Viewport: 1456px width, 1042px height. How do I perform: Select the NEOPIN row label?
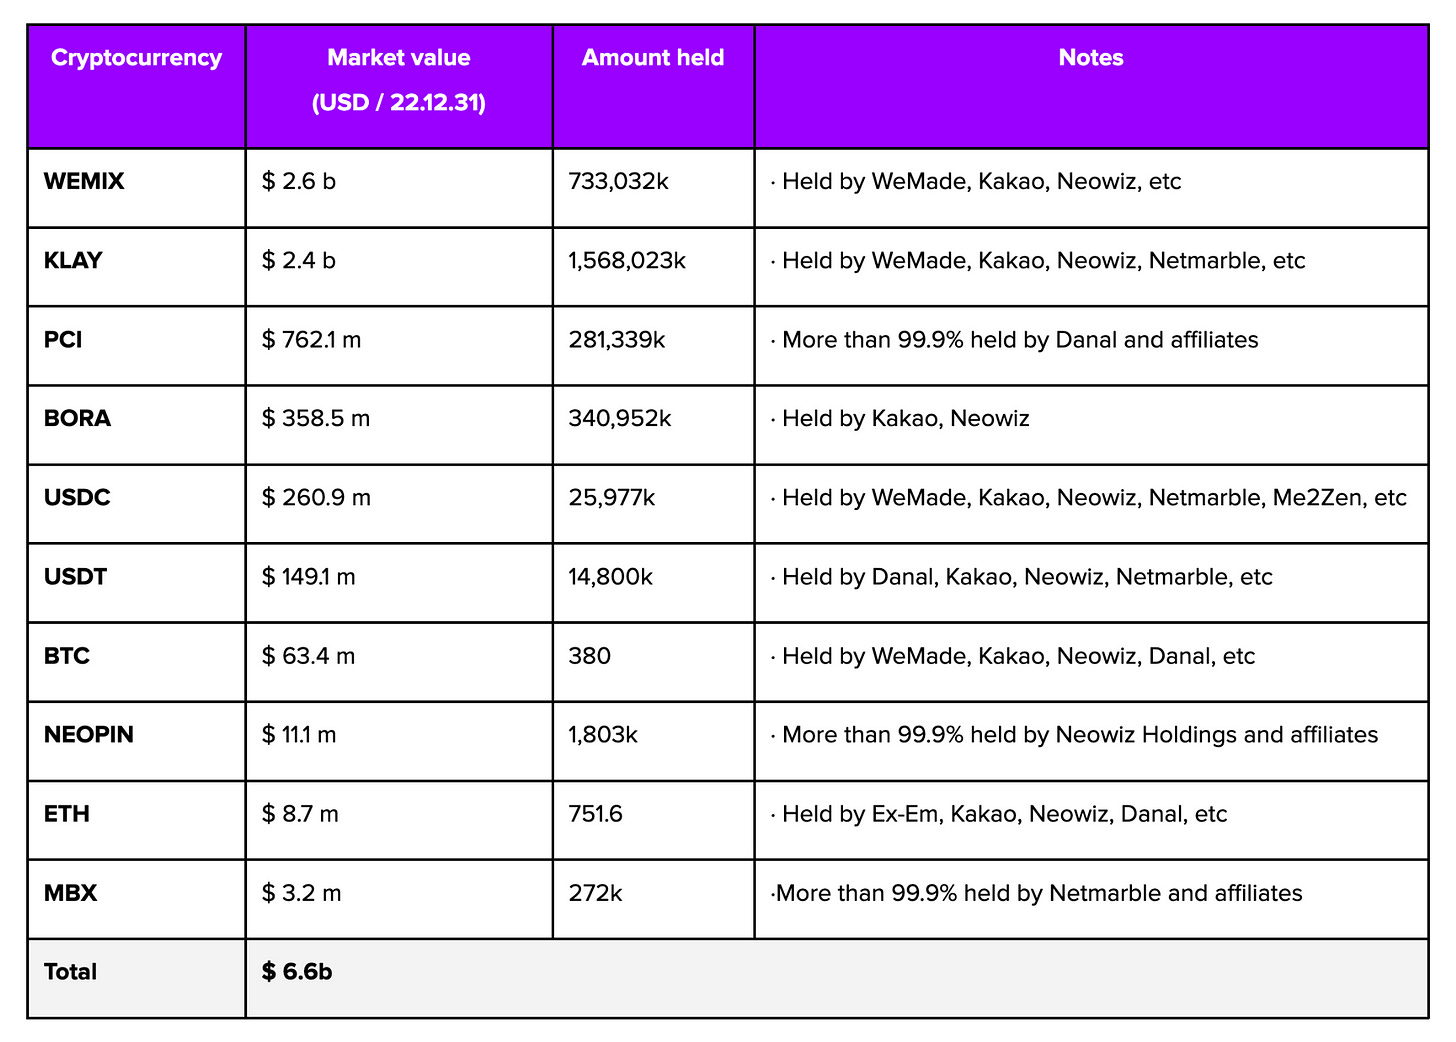[89, 735]
